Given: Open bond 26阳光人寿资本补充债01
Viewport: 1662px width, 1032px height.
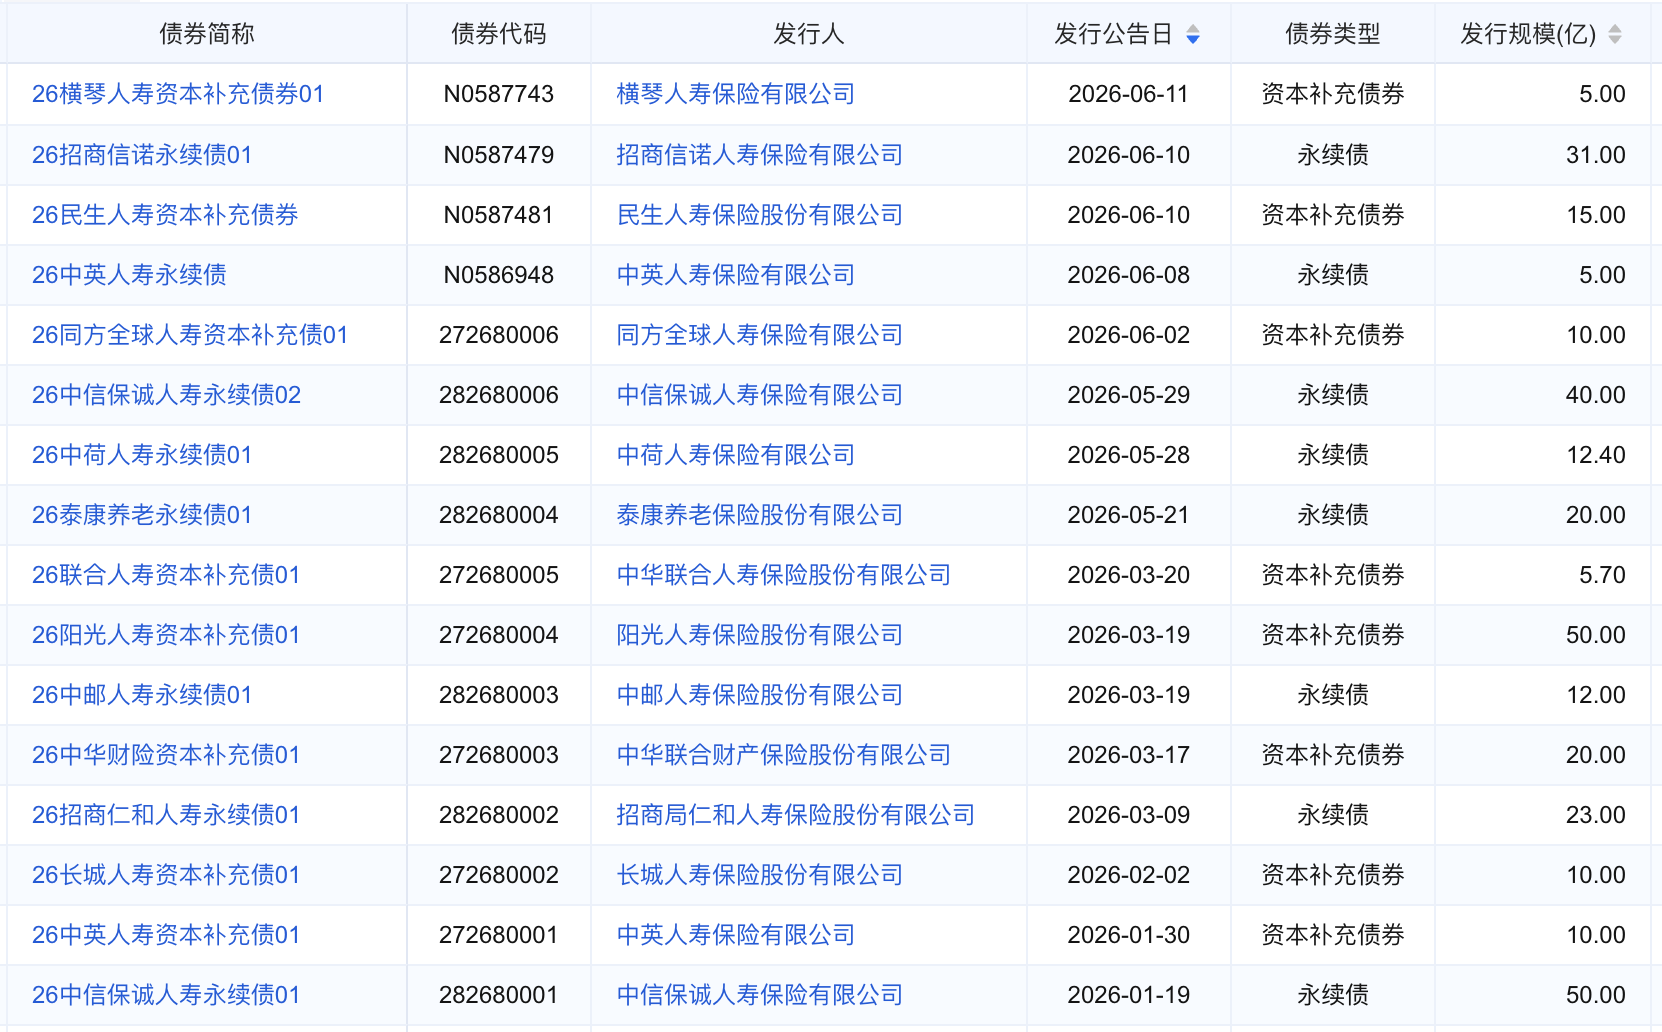Looking at the screenshot, I should [166, 635].
